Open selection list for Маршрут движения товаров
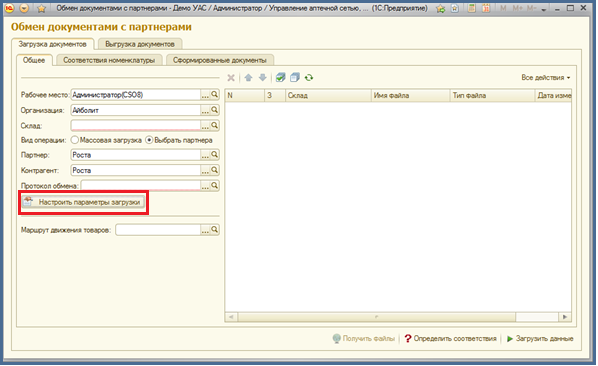The image size is (598, 366). [205, 230]
